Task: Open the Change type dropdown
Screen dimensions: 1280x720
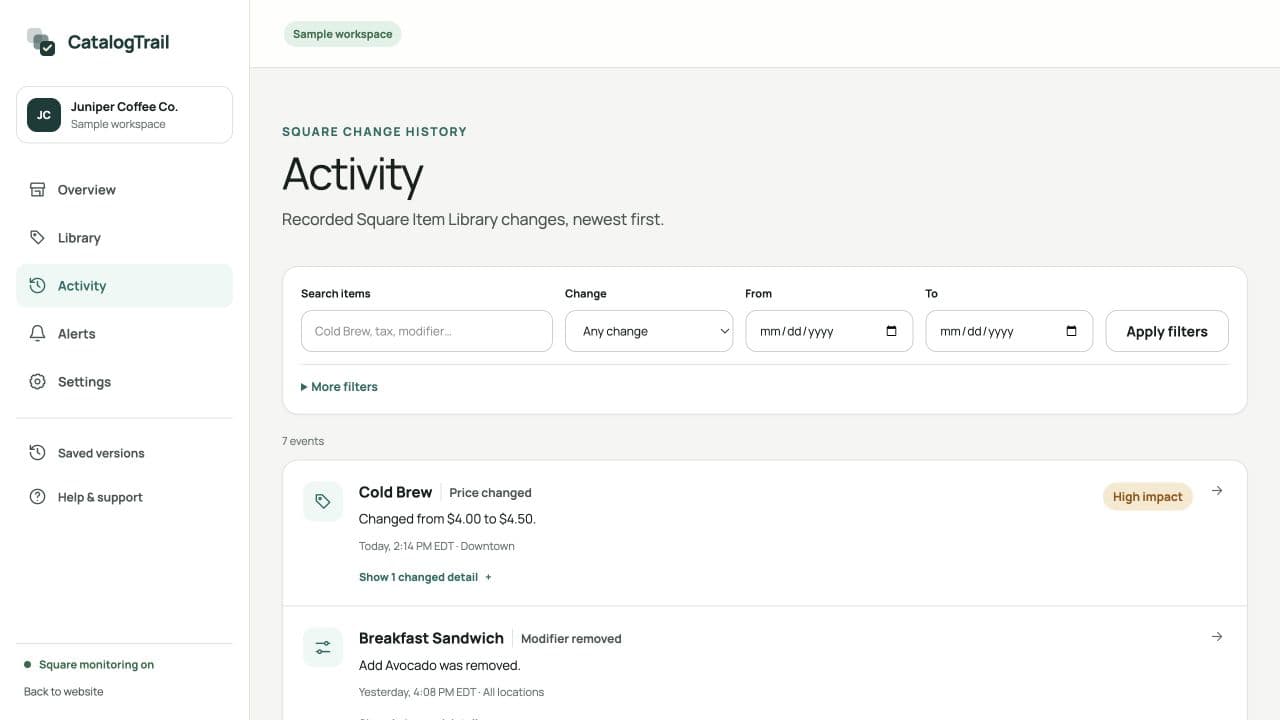Action: pos(649,331)
